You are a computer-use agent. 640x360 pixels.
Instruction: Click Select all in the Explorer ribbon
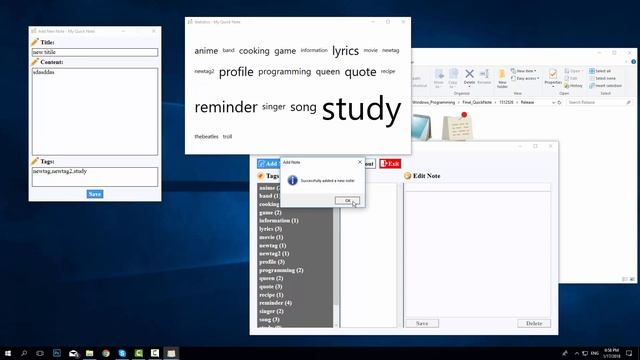pos(600,71)
